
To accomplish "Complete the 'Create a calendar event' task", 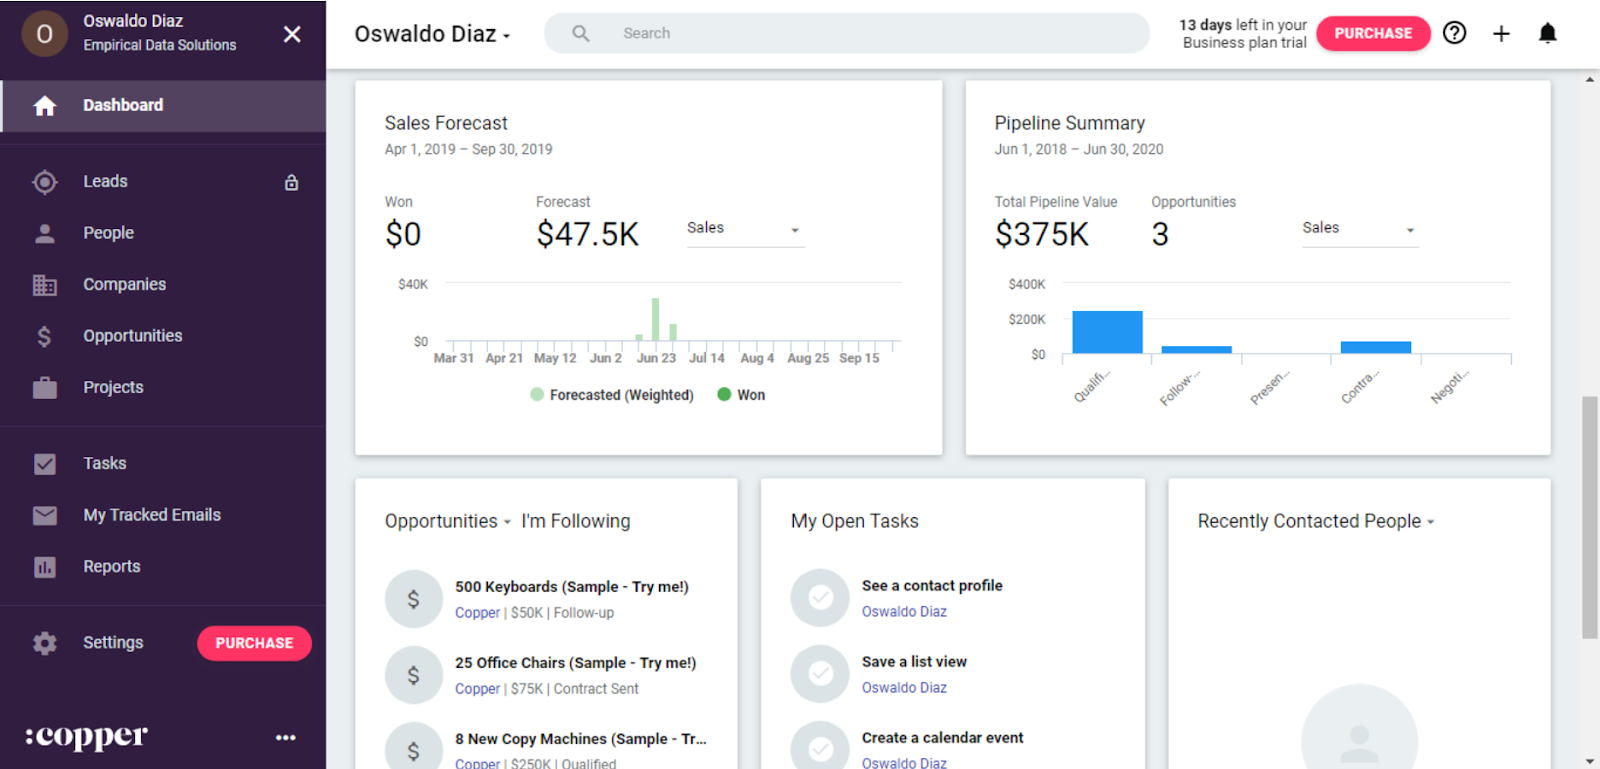I will coord(820,749).
